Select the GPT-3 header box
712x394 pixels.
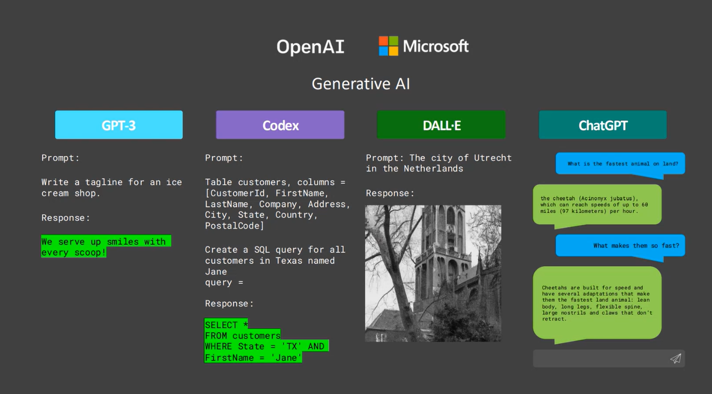pos(119,125)
